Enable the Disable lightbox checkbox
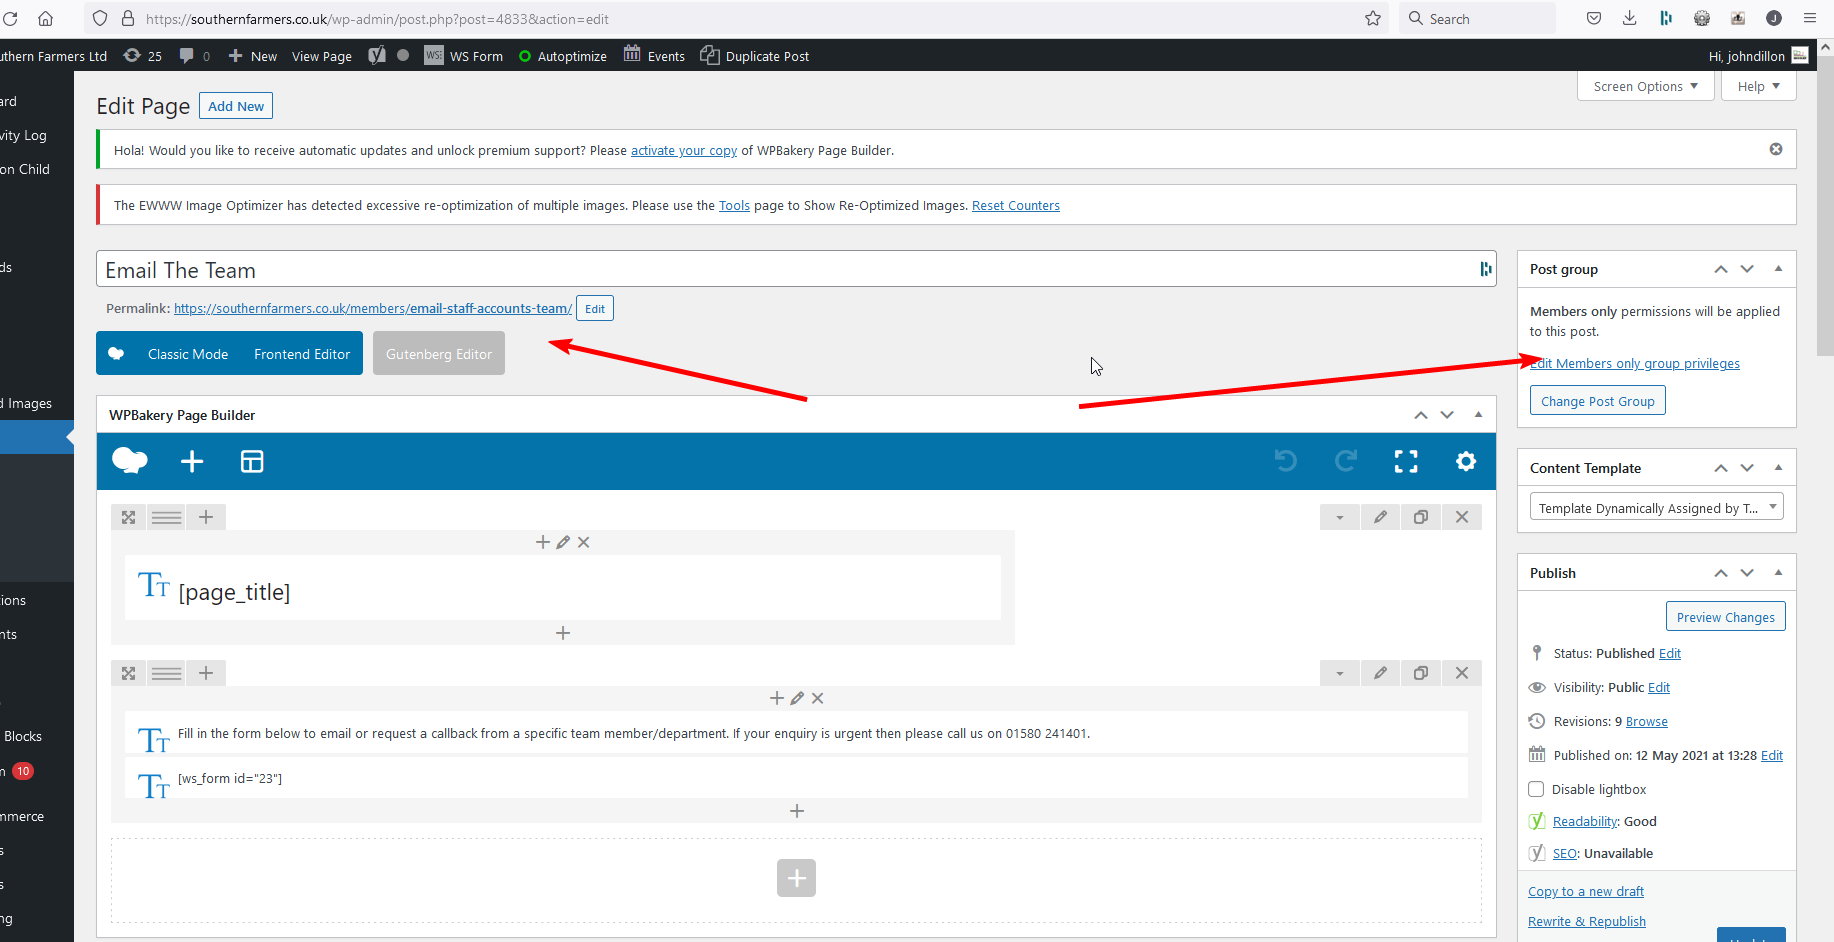 click(x=1537, y=789)
